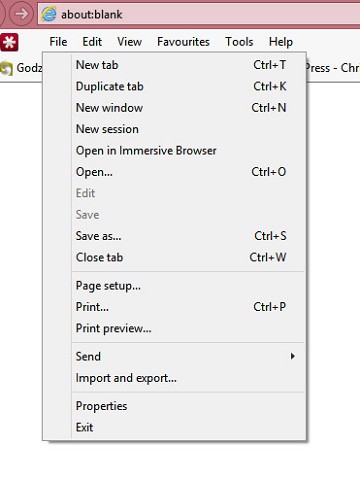Screen dimensions: 360x480
Task: Click the Internet Explorer page icon in address bar
Action: [49, 14]
